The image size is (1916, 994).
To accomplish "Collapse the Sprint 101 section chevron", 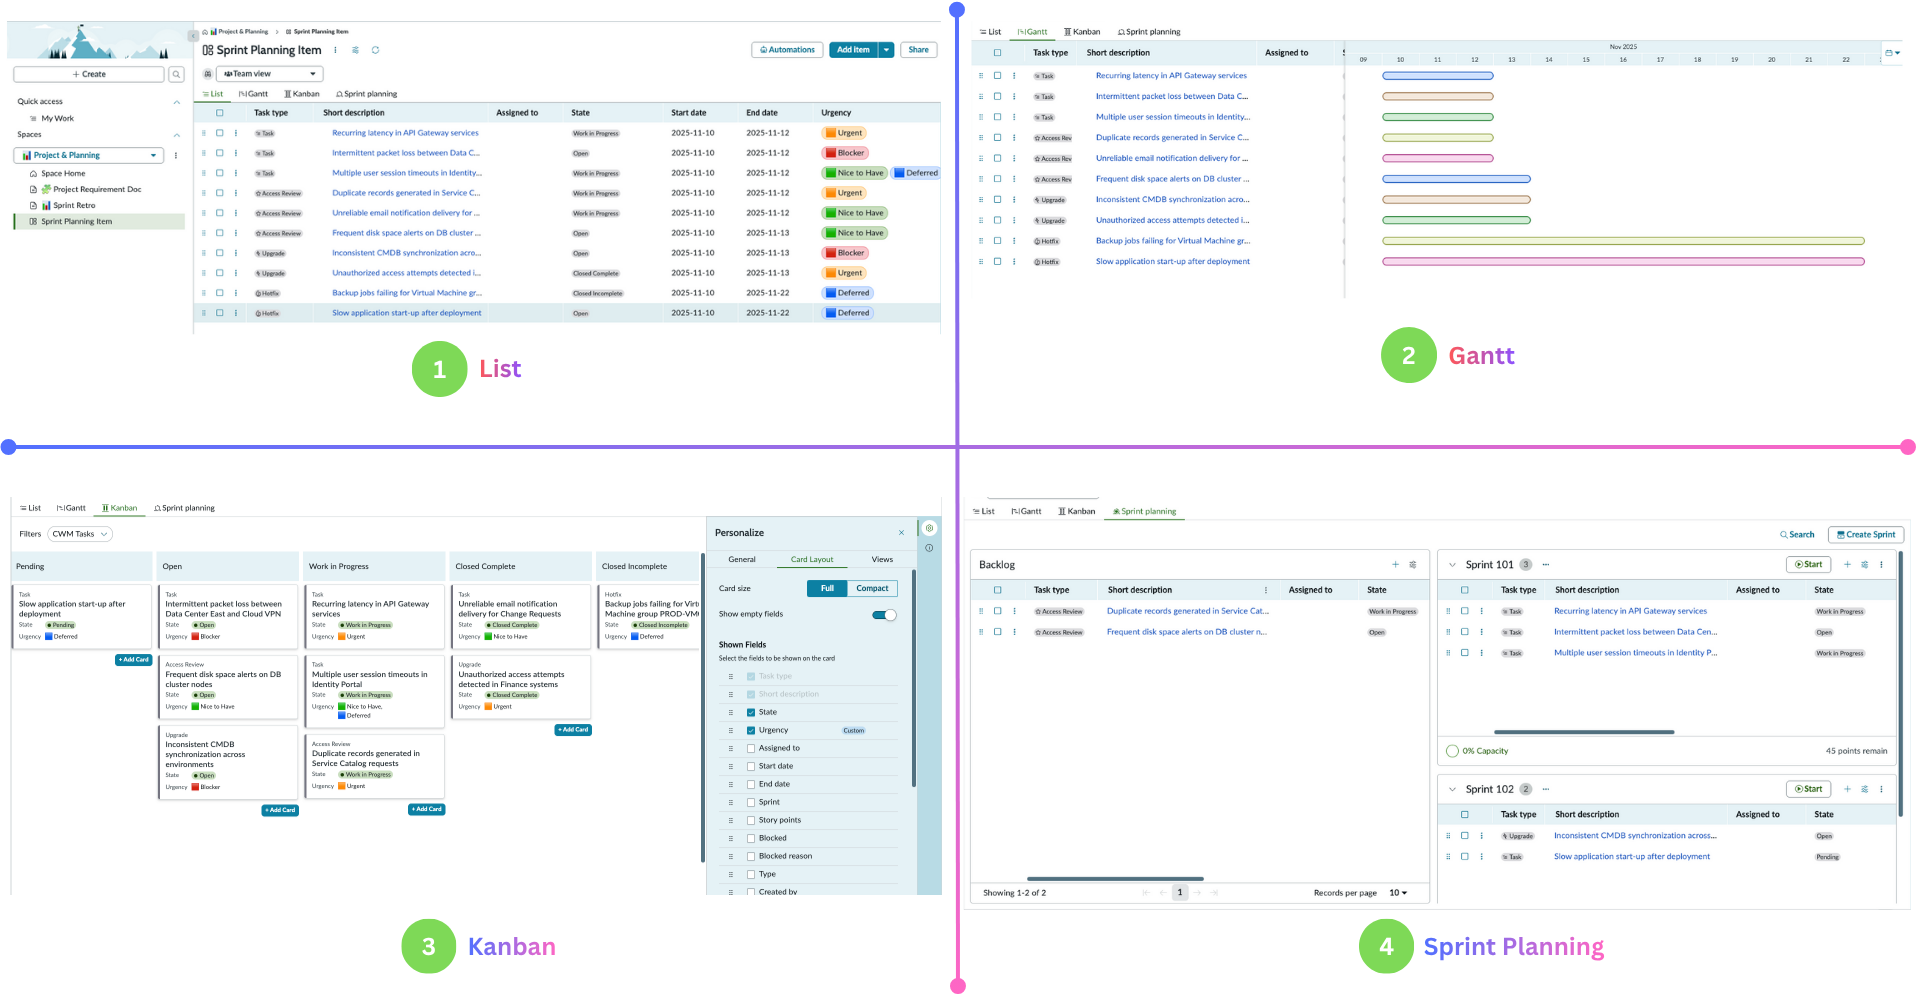I will tap(1452, 565).
